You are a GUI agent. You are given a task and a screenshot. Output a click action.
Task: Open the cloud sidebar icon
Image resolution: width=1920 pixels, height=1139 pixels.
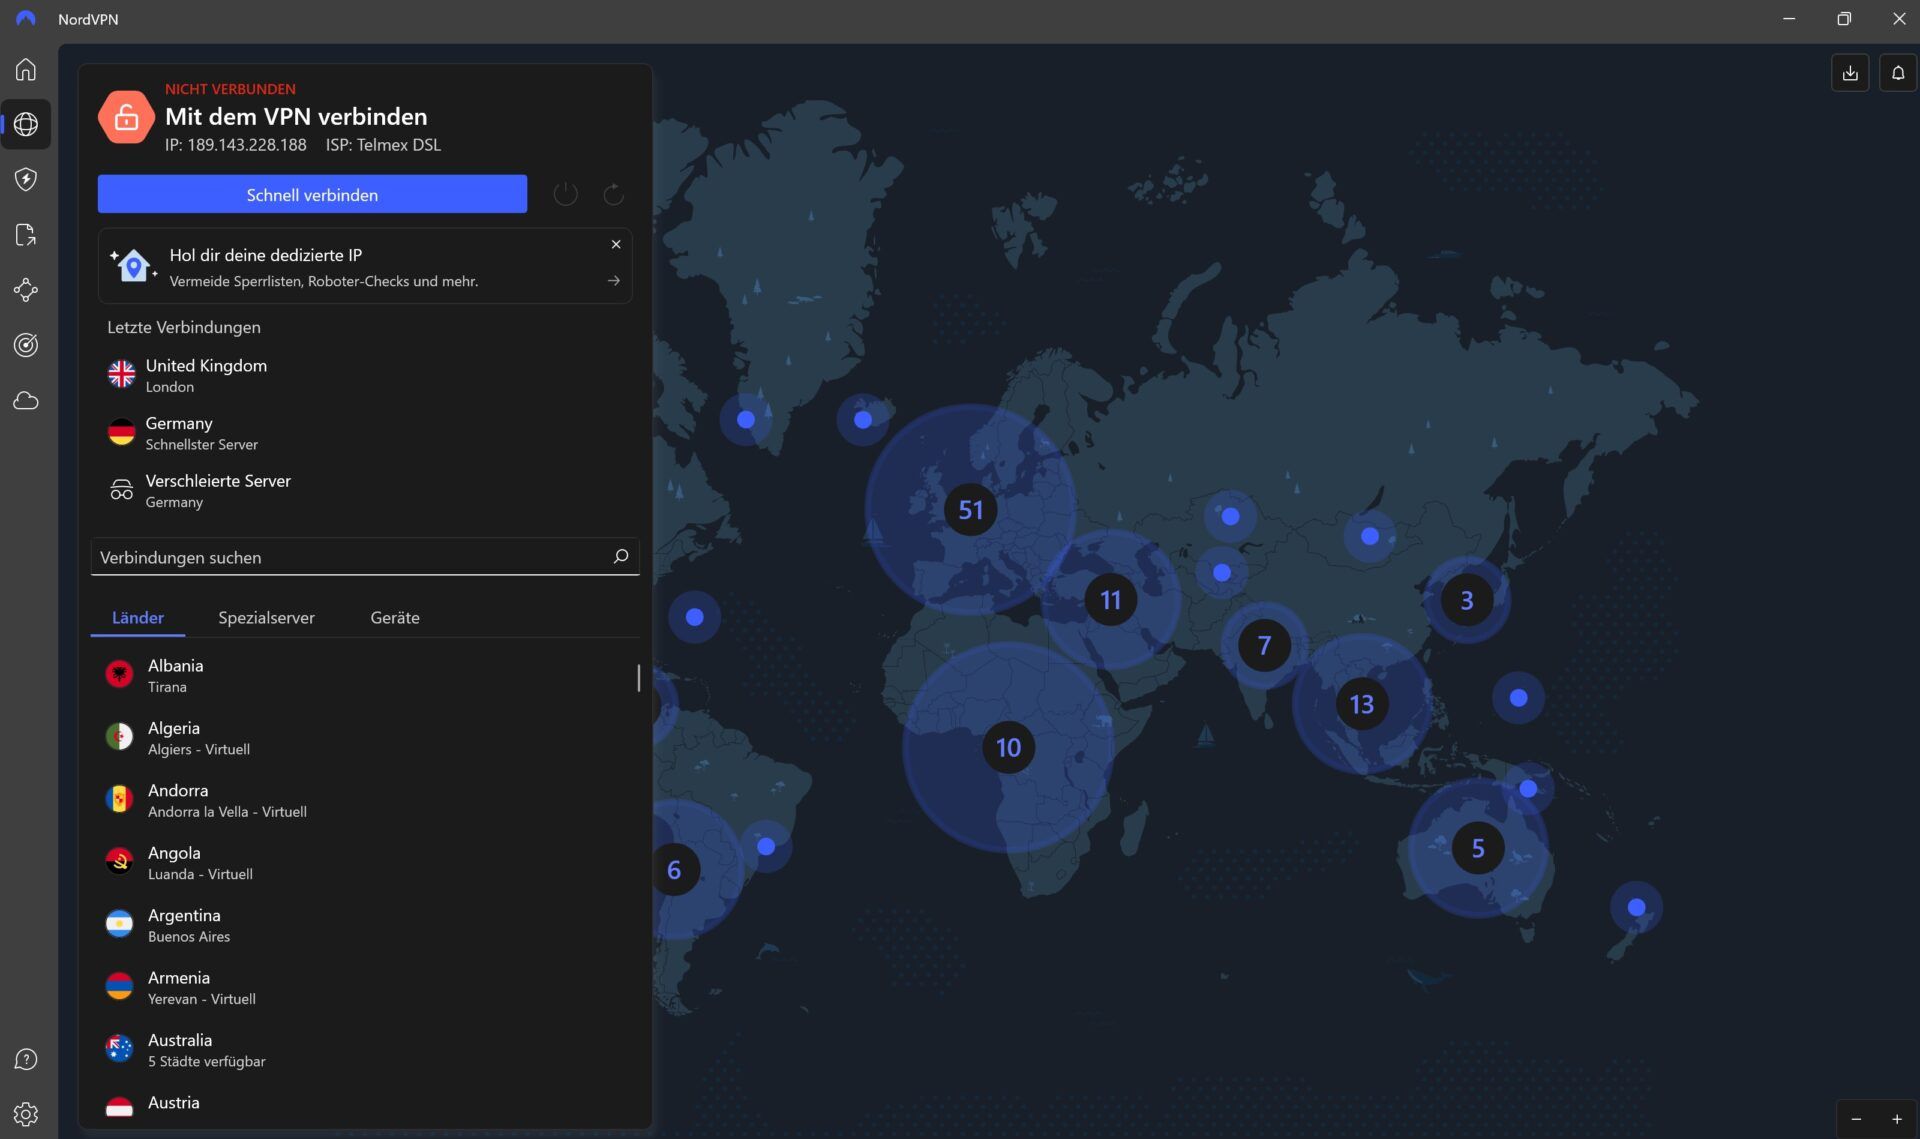pyautogui.click(x=26, y=401)
